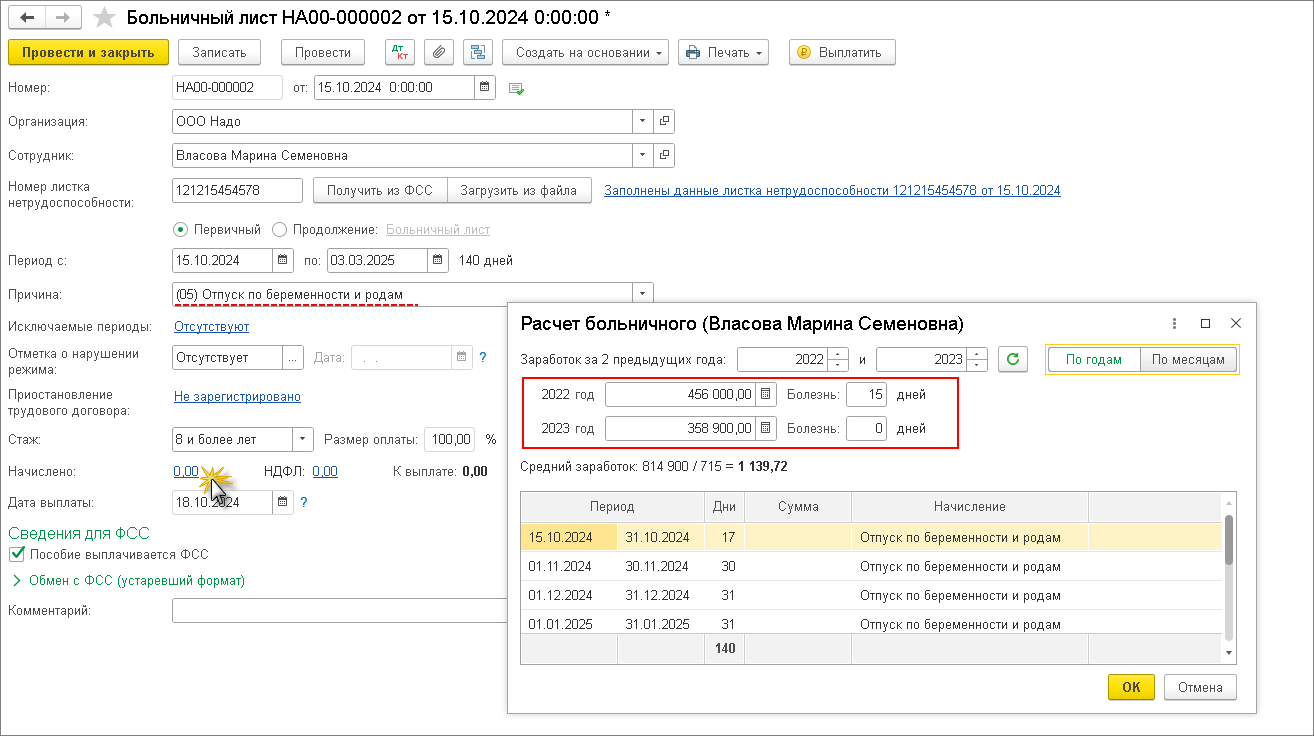Screen dimensions: 1314x736
Task: Expand the Стаж dropdown list
Action: pos(304,439)
